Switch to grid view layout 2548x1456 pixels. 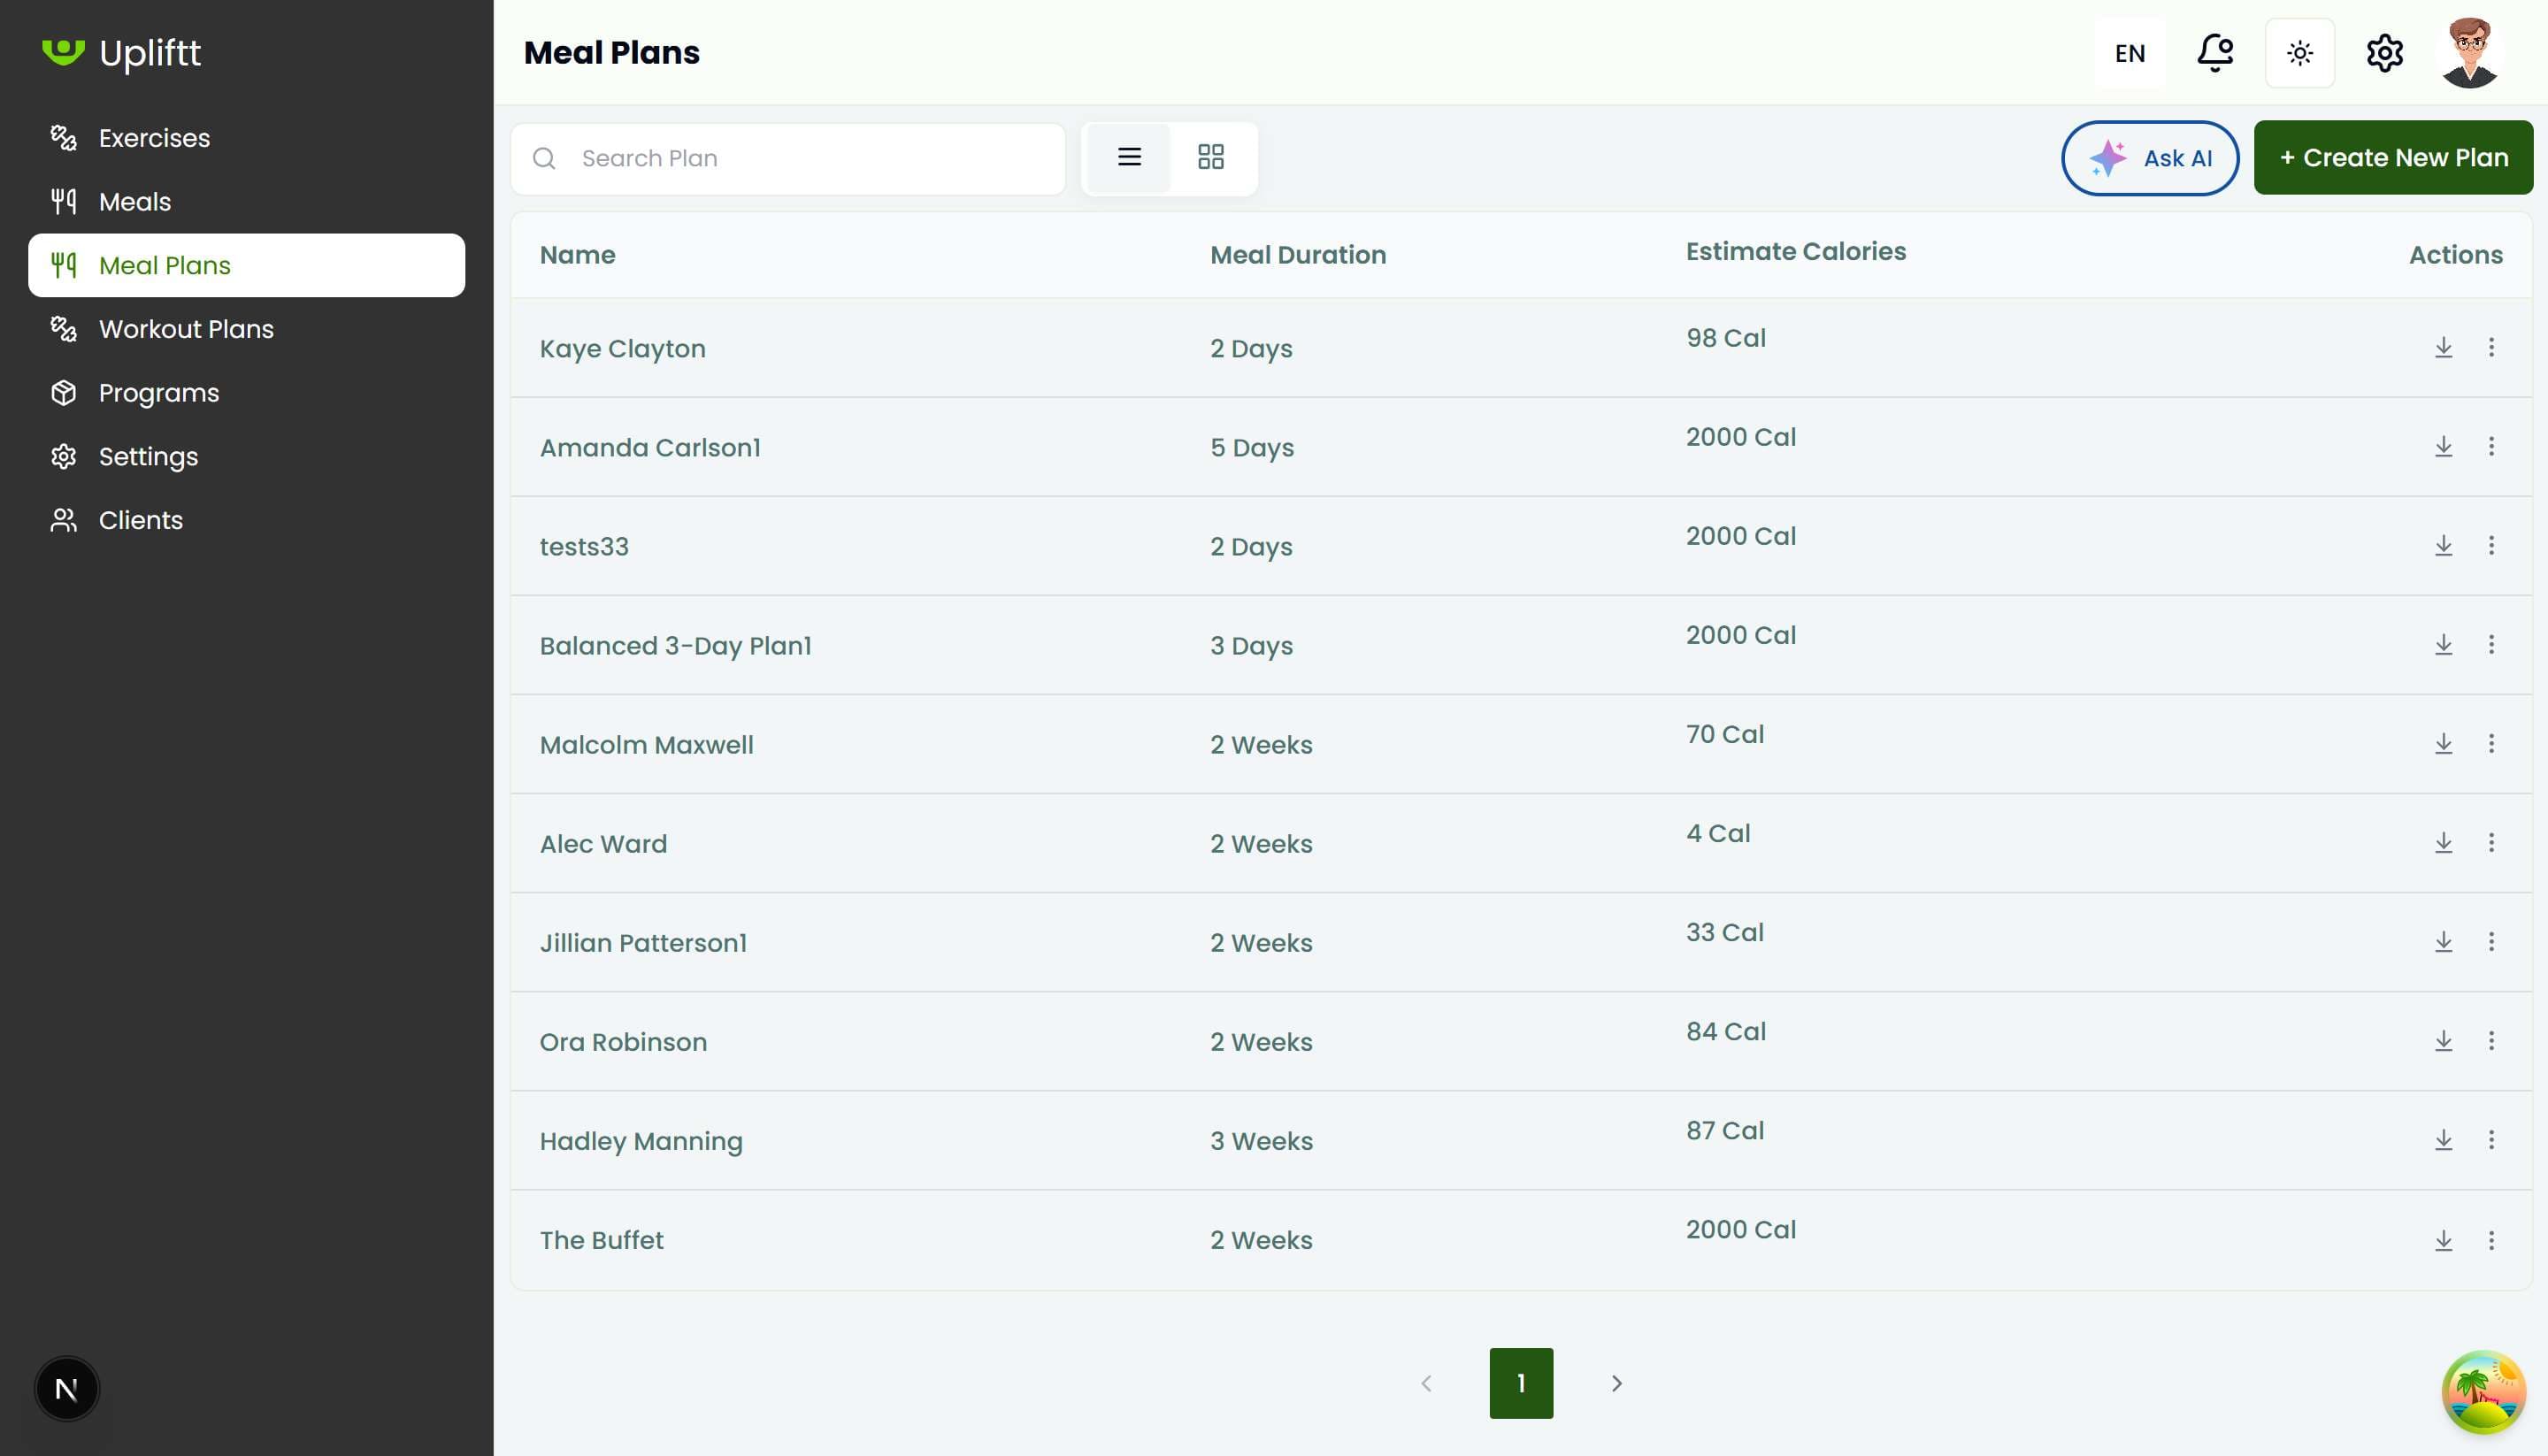click(x=1211, y=157)
